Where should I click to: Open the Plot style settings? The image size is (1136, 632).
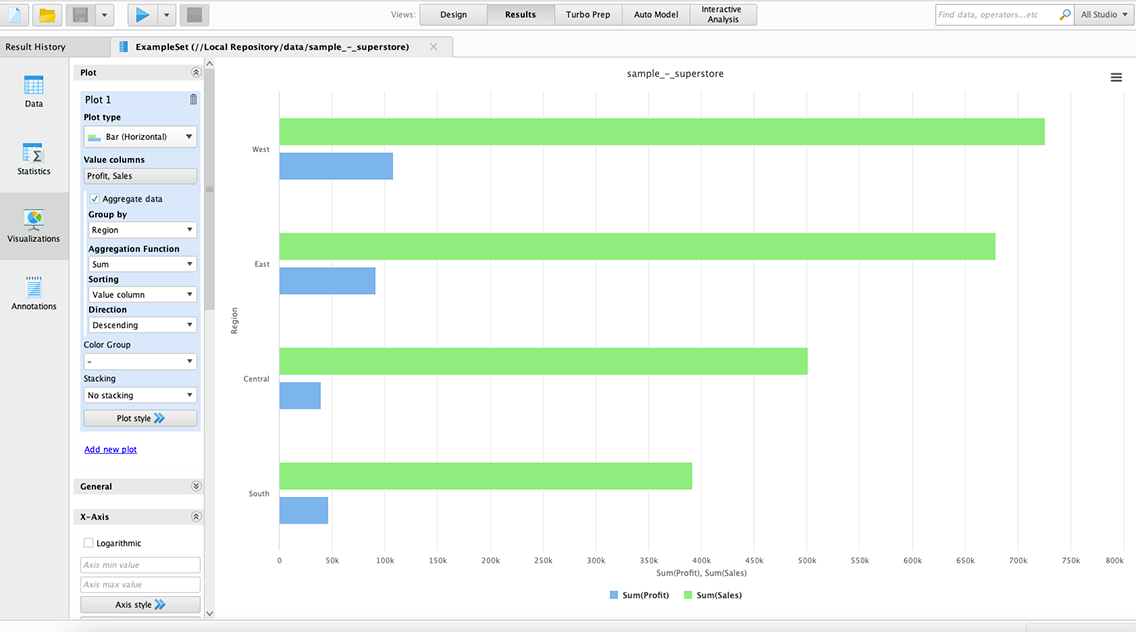point(140,417)
